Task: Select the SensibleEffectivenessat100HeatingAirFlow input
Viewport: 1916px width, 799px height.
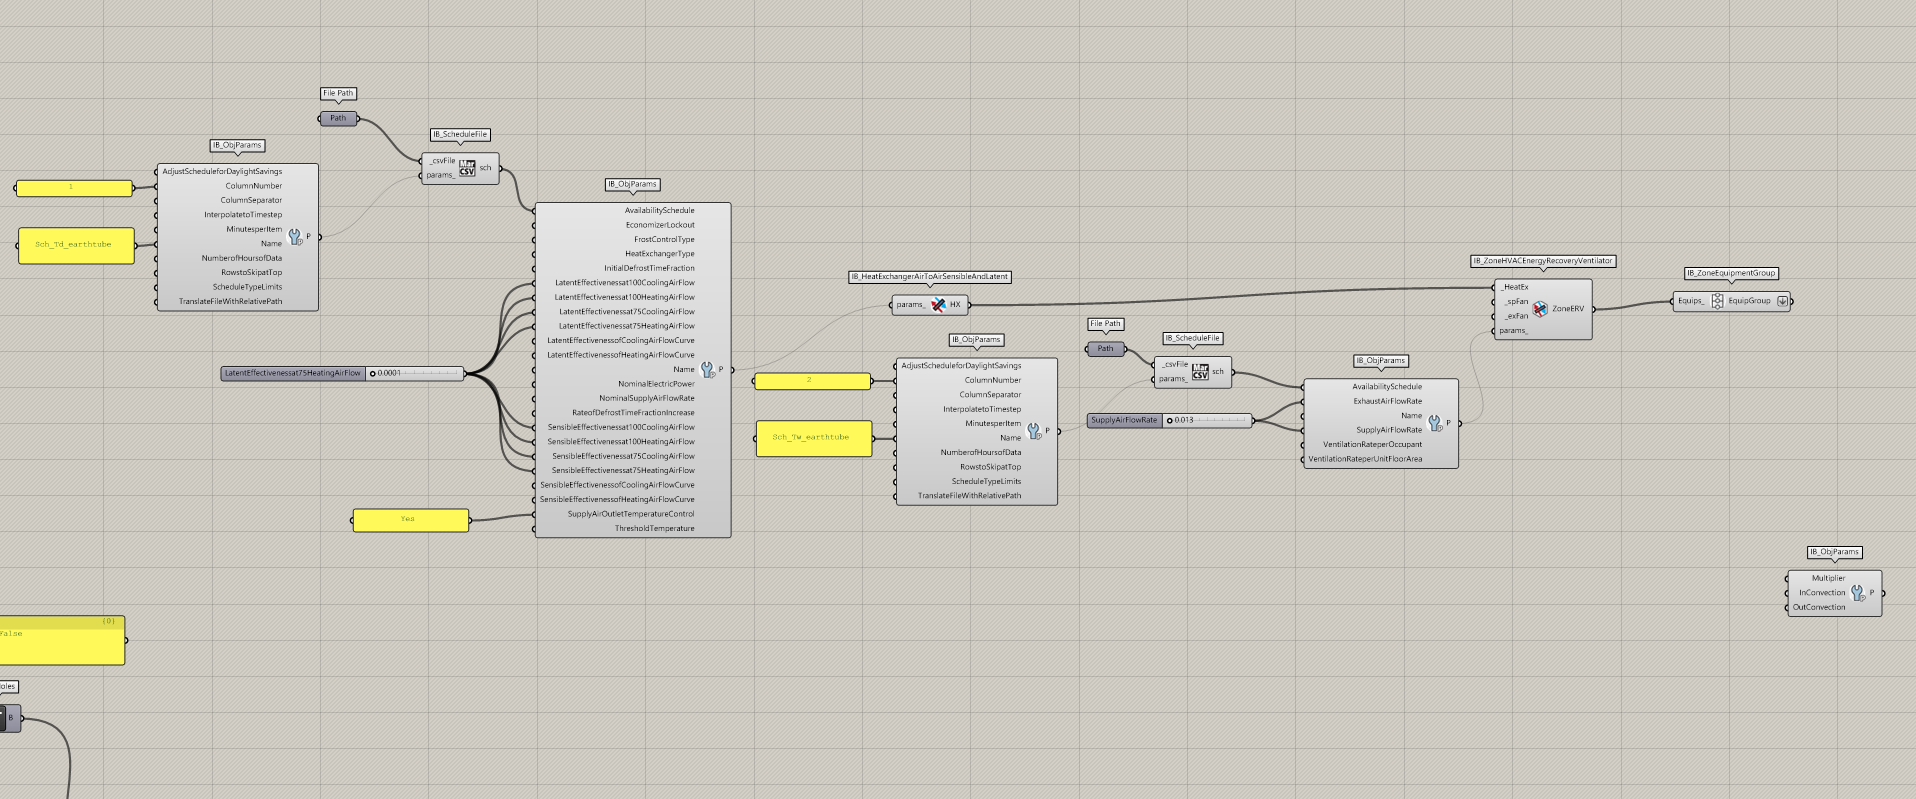Action: click(621, 442)
